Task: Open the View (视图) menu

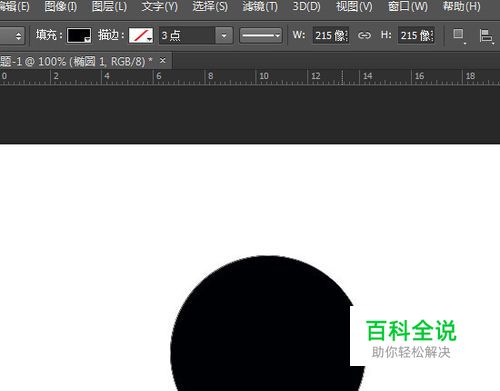Action: tap(354, 6)
